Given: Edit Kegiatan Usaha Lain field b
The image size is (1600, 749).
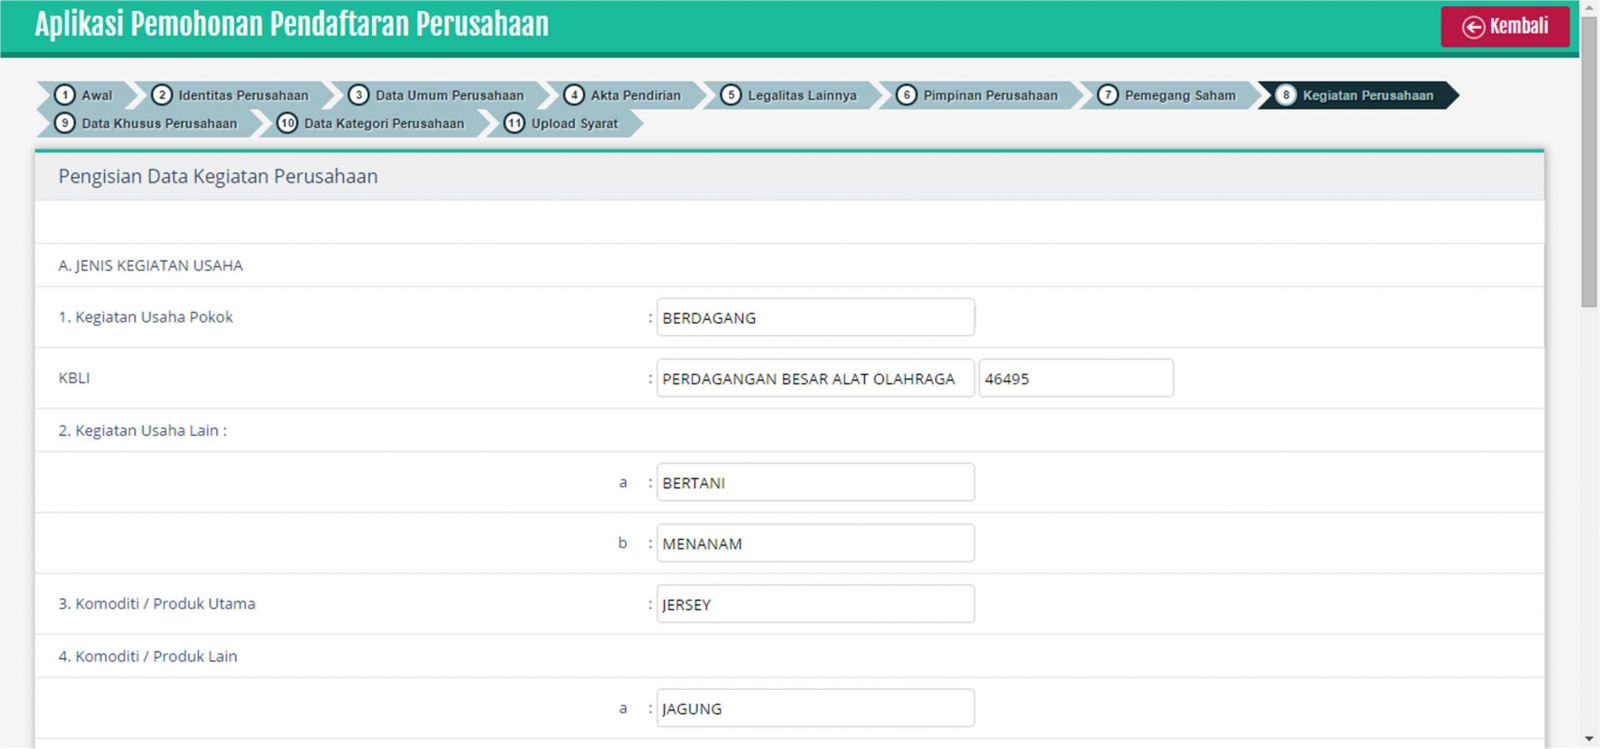Looking at the screenshot, I should coord(815,544).
